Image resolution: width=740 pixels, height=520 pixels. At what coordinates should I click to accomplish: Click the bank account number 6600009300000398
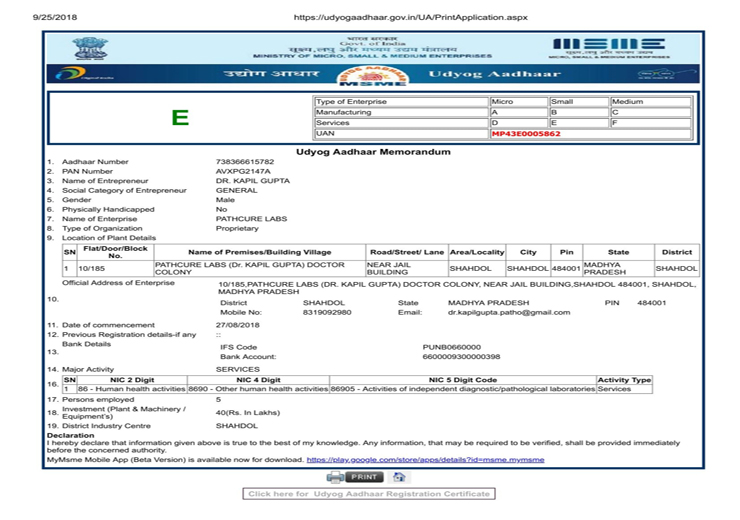click(461, 357)
